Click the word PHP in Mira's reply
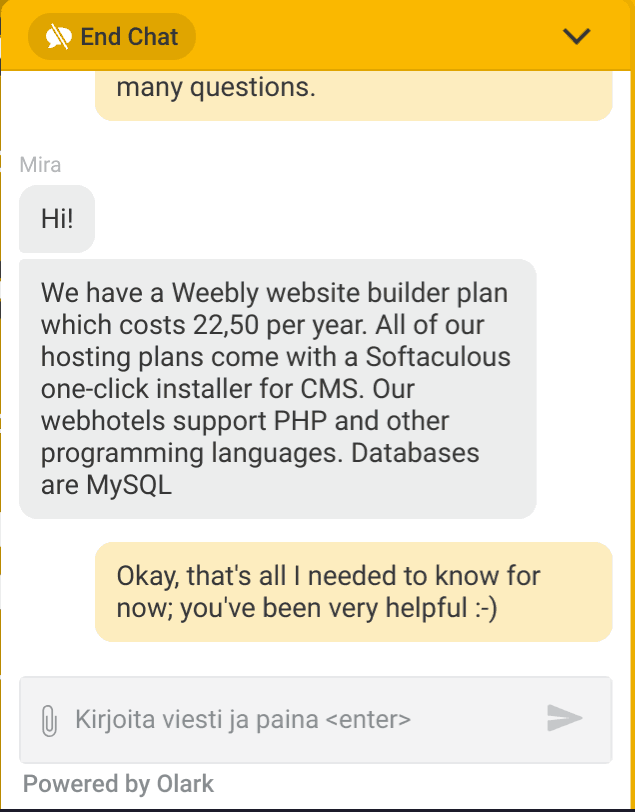 (300, 420)
